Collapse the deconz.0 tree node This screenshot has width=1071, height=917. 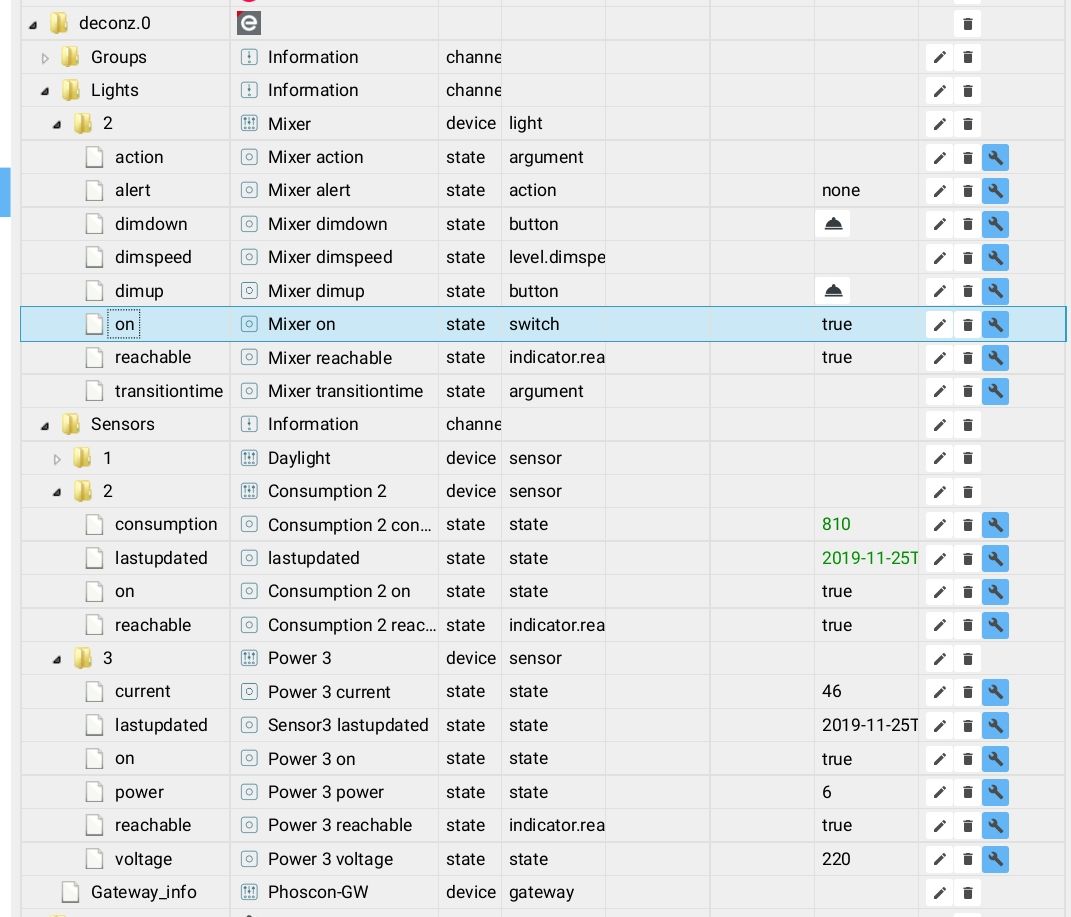point(33,25)
